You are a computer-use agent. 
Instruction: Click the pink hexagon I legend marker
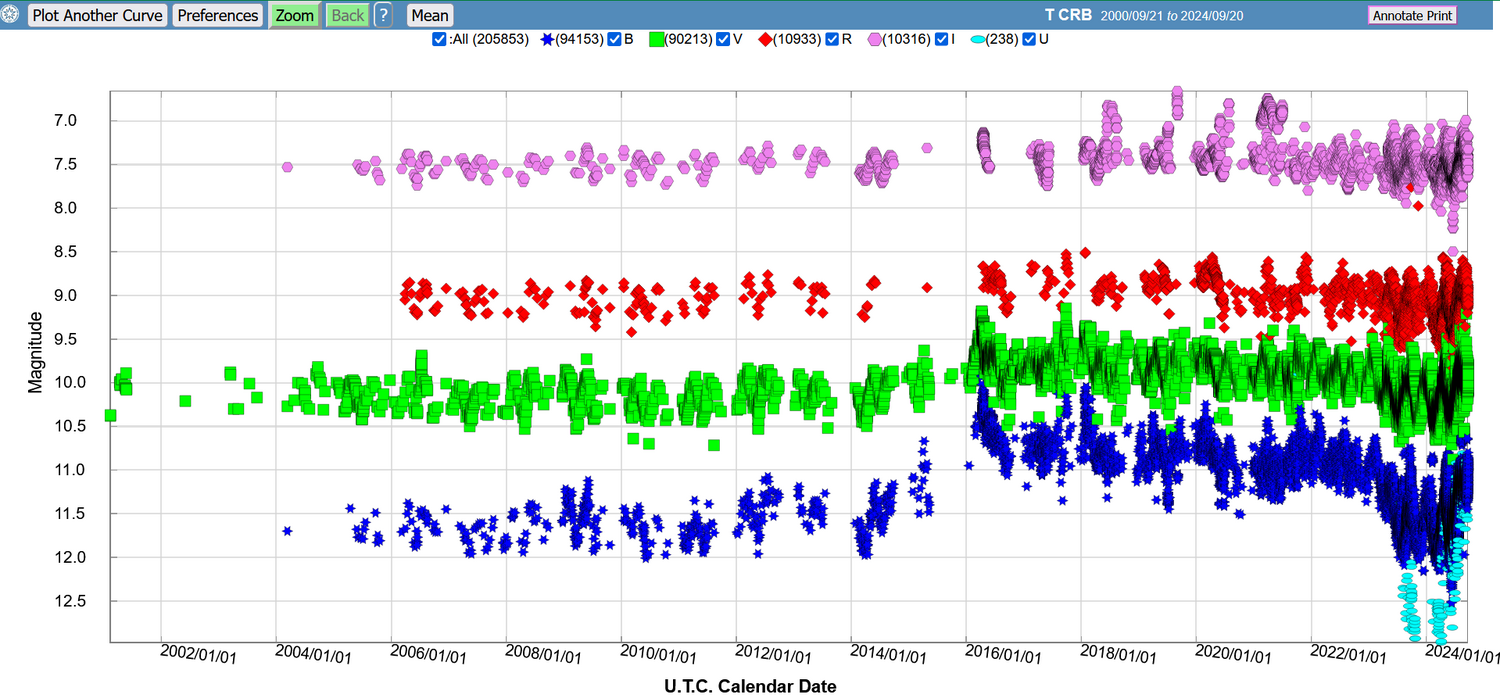(874, 40)
